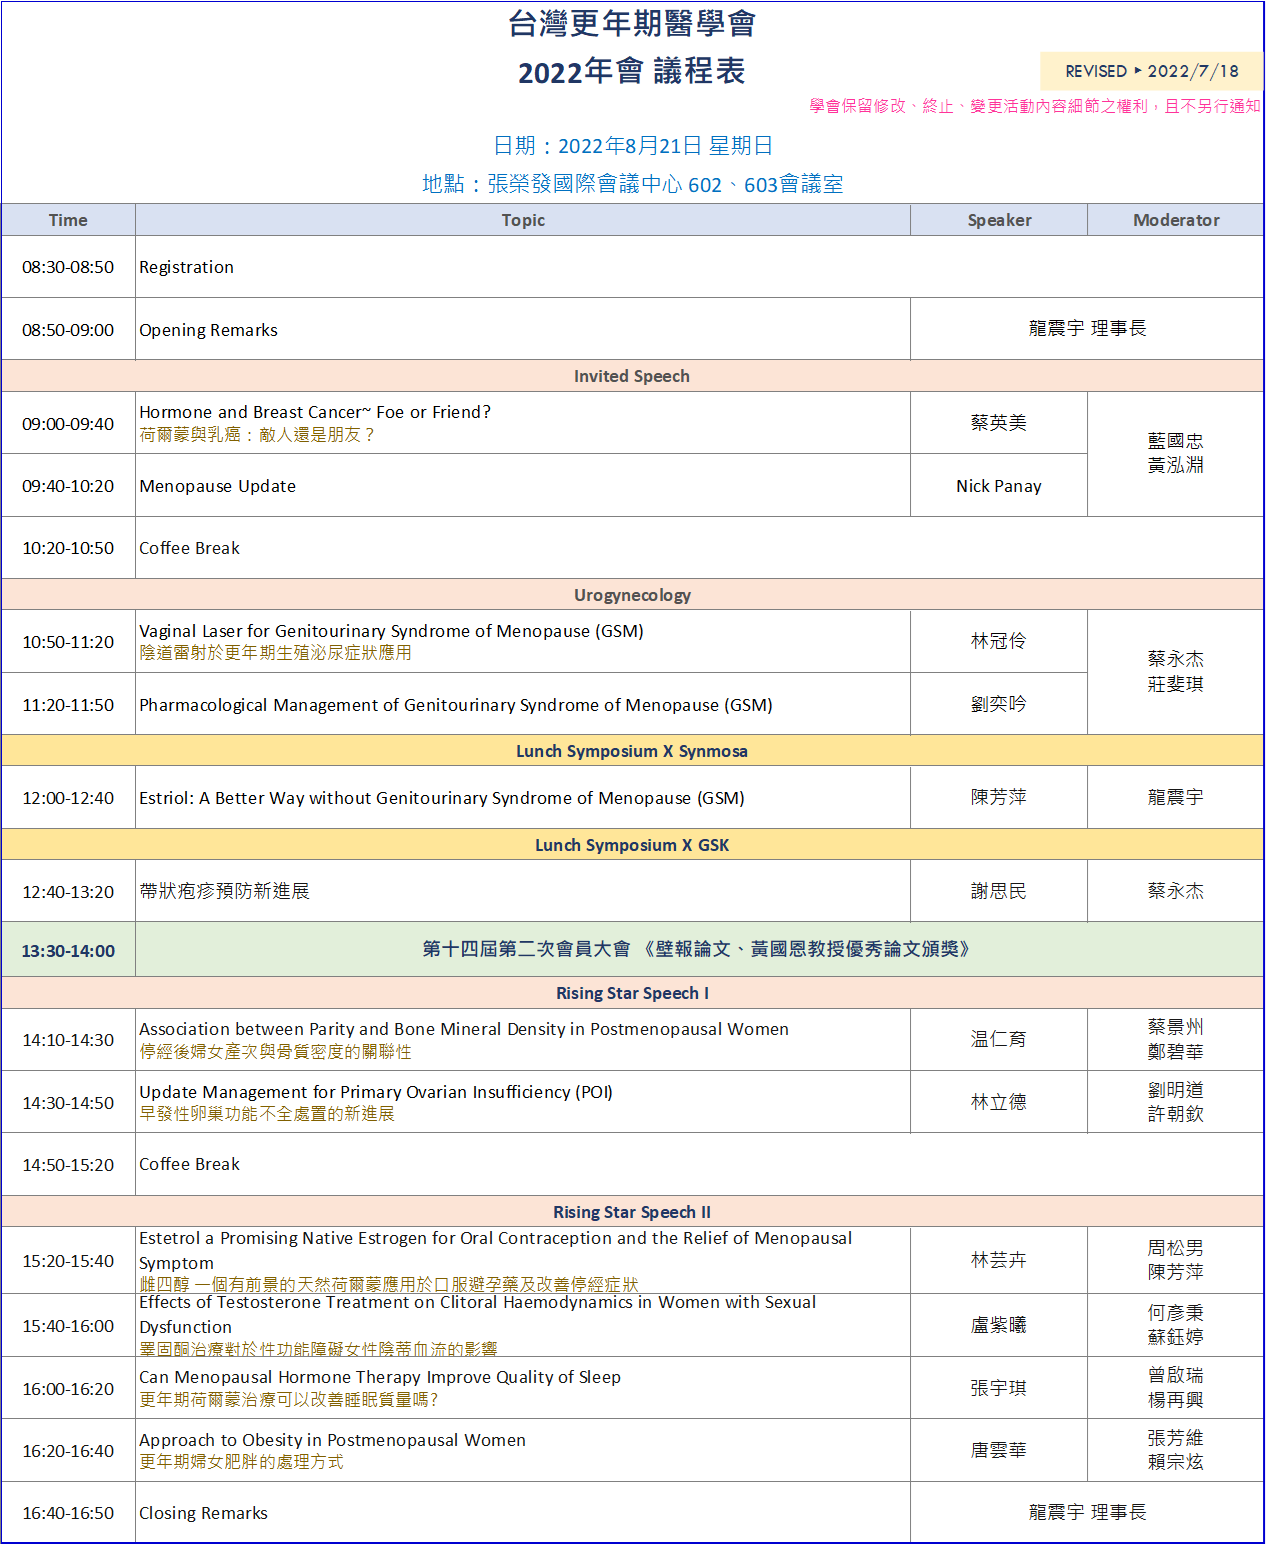Screen dimensions: 1266x1545
Task: Click the REVISED 2022/7/18 label
Action: (x=1151, y=71)
